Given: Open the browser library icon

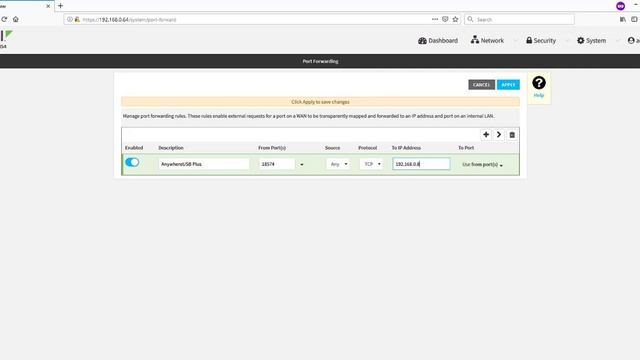Looking at the screenshot, I should 622,19.
